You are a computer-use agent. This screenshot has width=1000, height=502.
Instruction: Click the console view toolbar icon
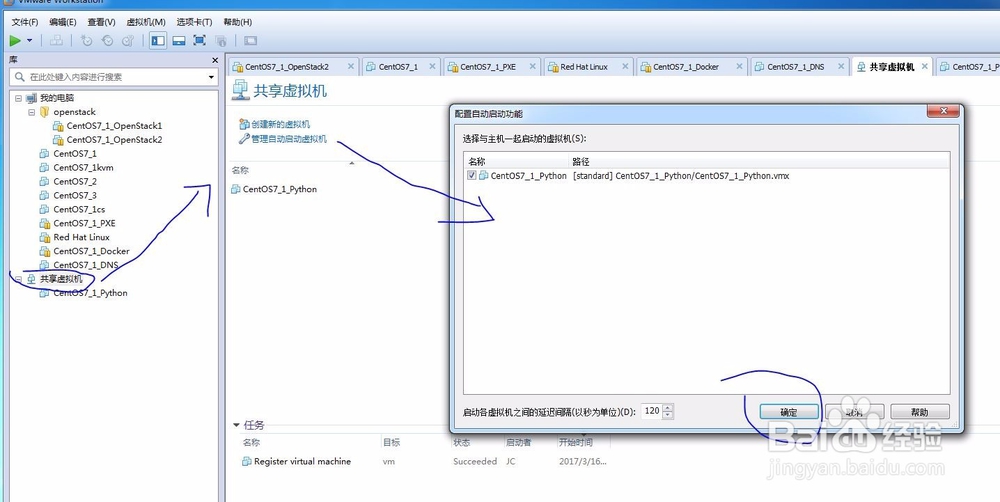pyautogui.click(x=251, y=41)
